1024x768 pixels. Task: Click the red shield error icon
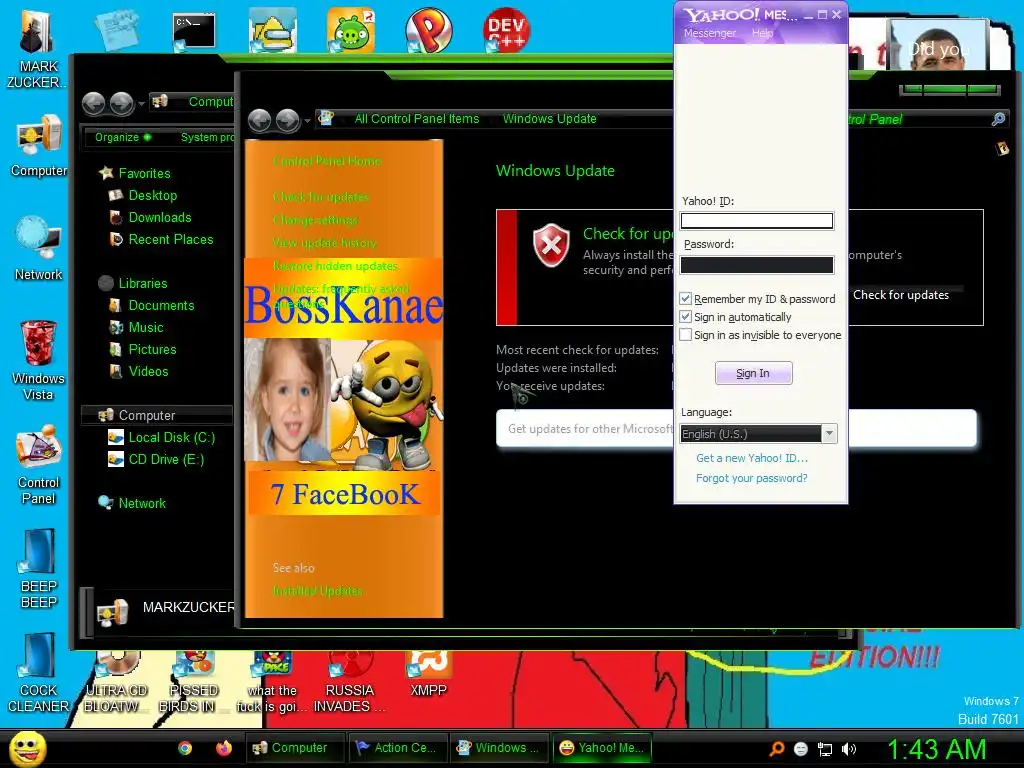[x=551, y=246]
